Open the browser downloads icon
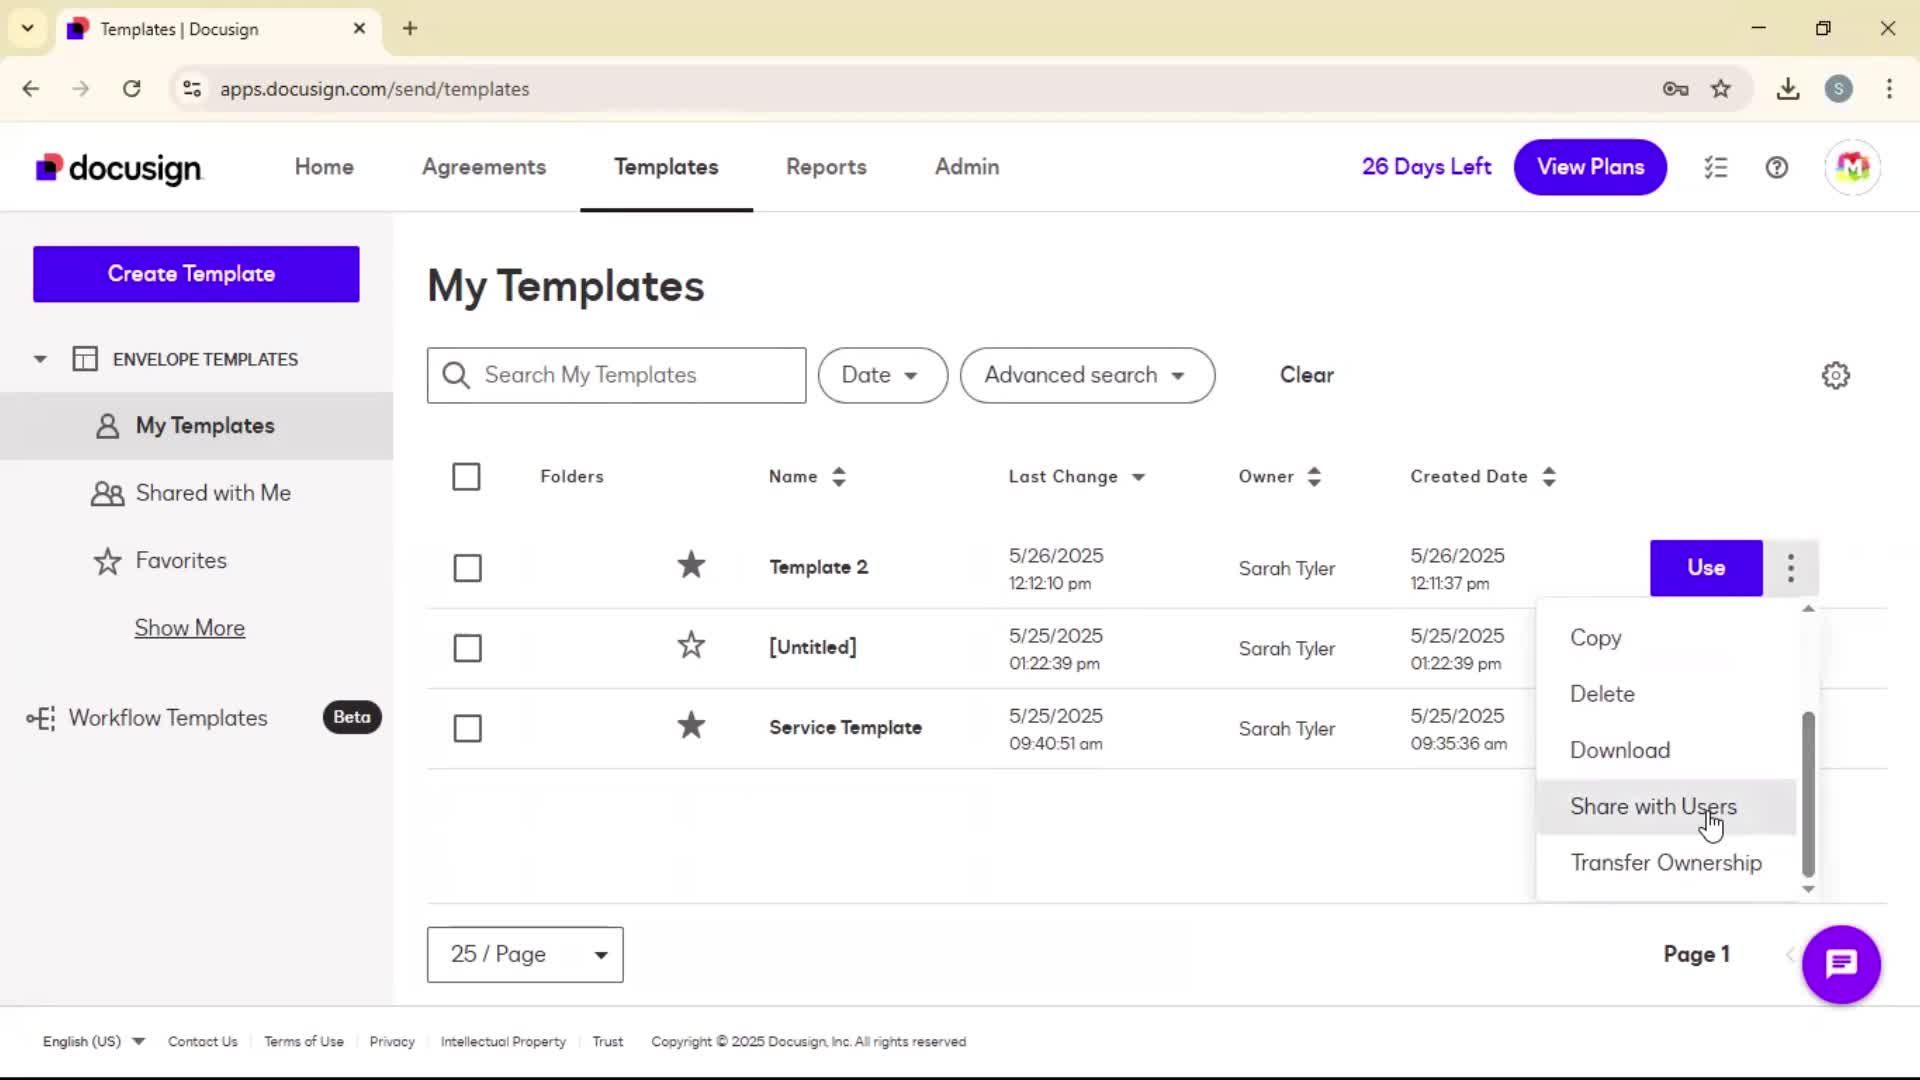 pyautogui.click(x=1788, y=89)
